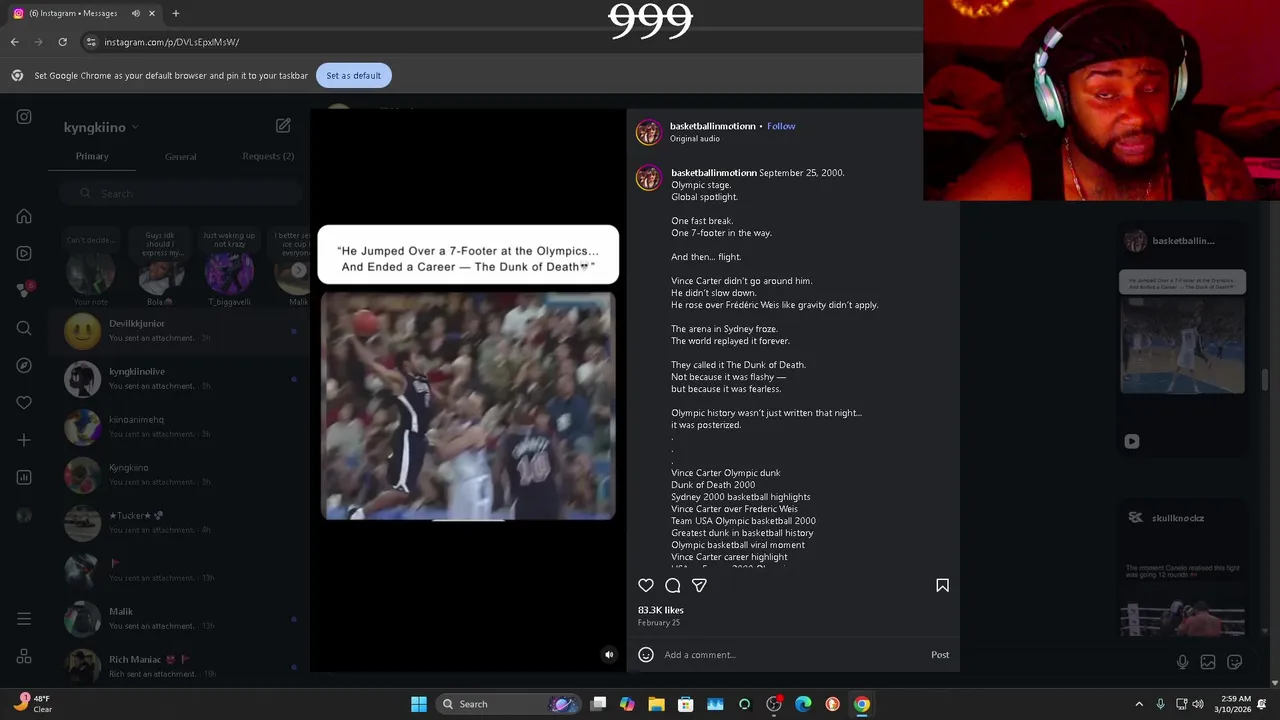View the Bola note avatar

click(160, 275)
